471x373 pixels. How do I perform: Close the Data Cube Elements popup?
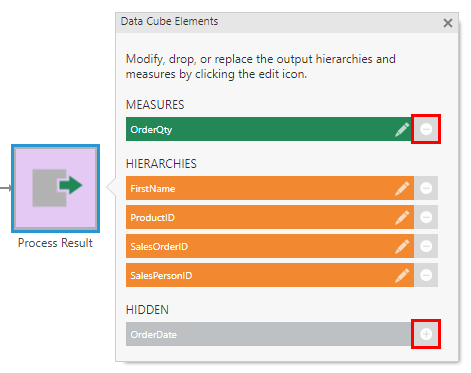pyautogui.click(x=448, y=23)
